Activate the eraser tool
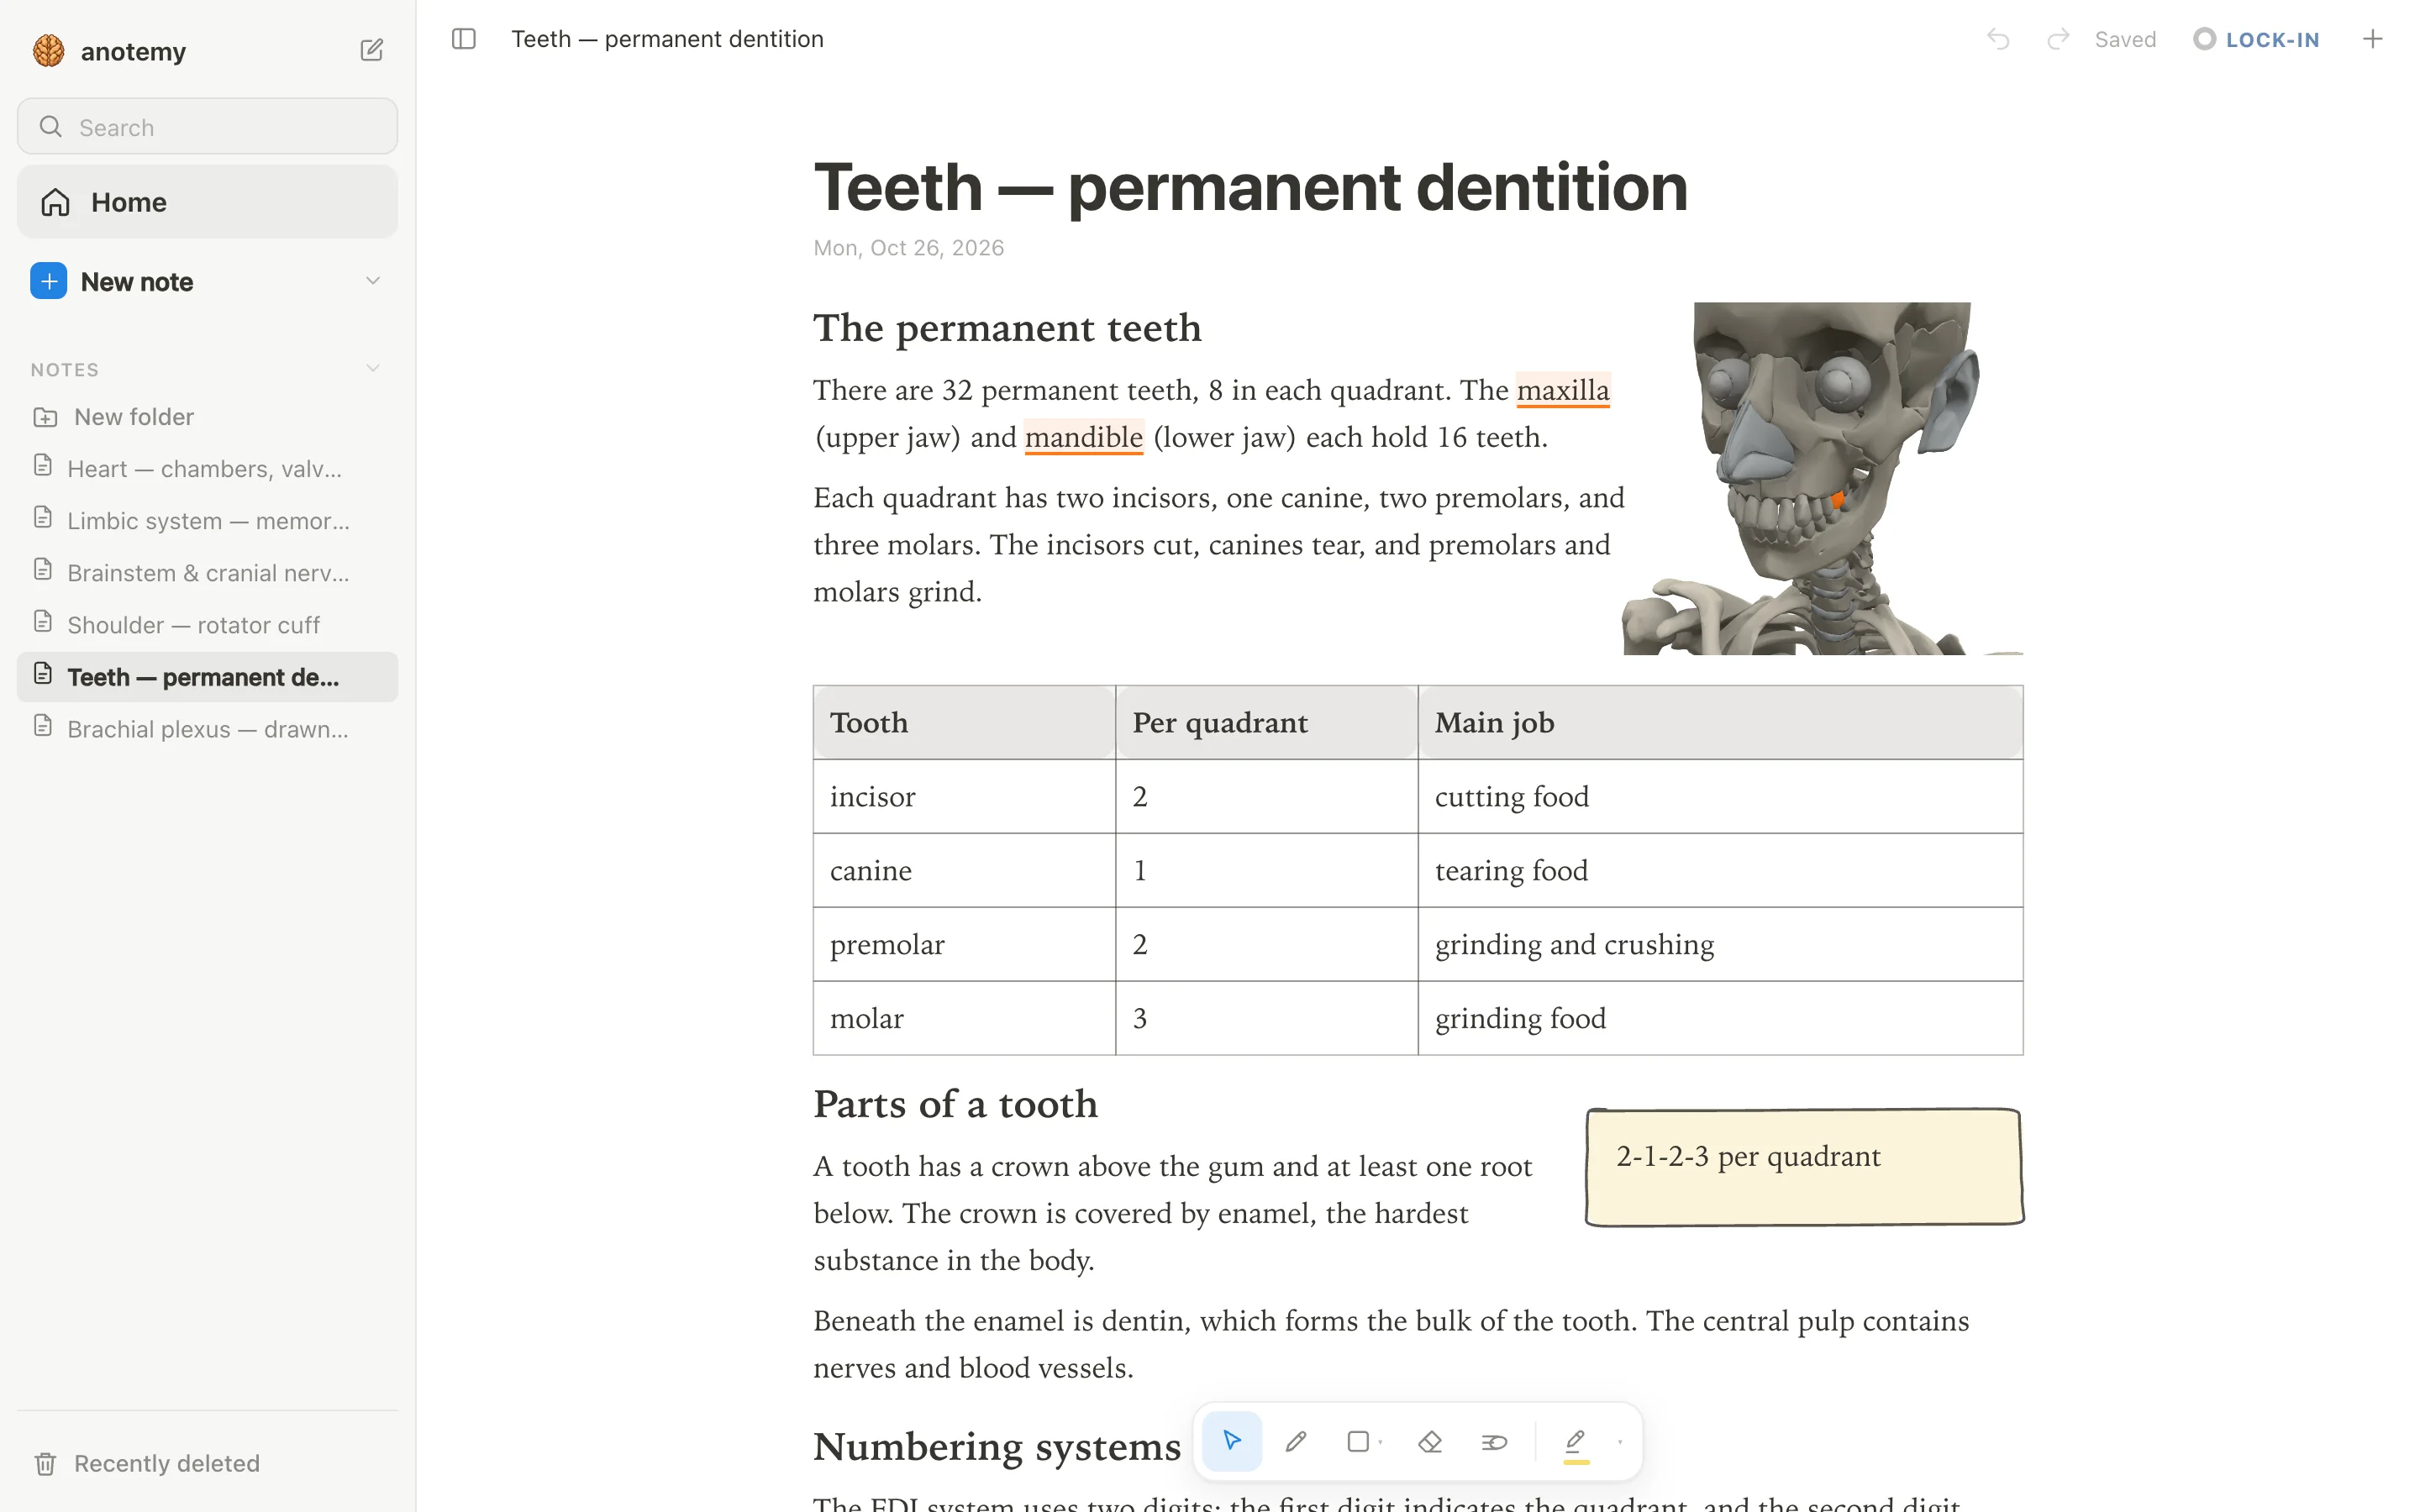Screen dimensions: 2420x1512 pyautogui.click(x=1430, y=1441)
